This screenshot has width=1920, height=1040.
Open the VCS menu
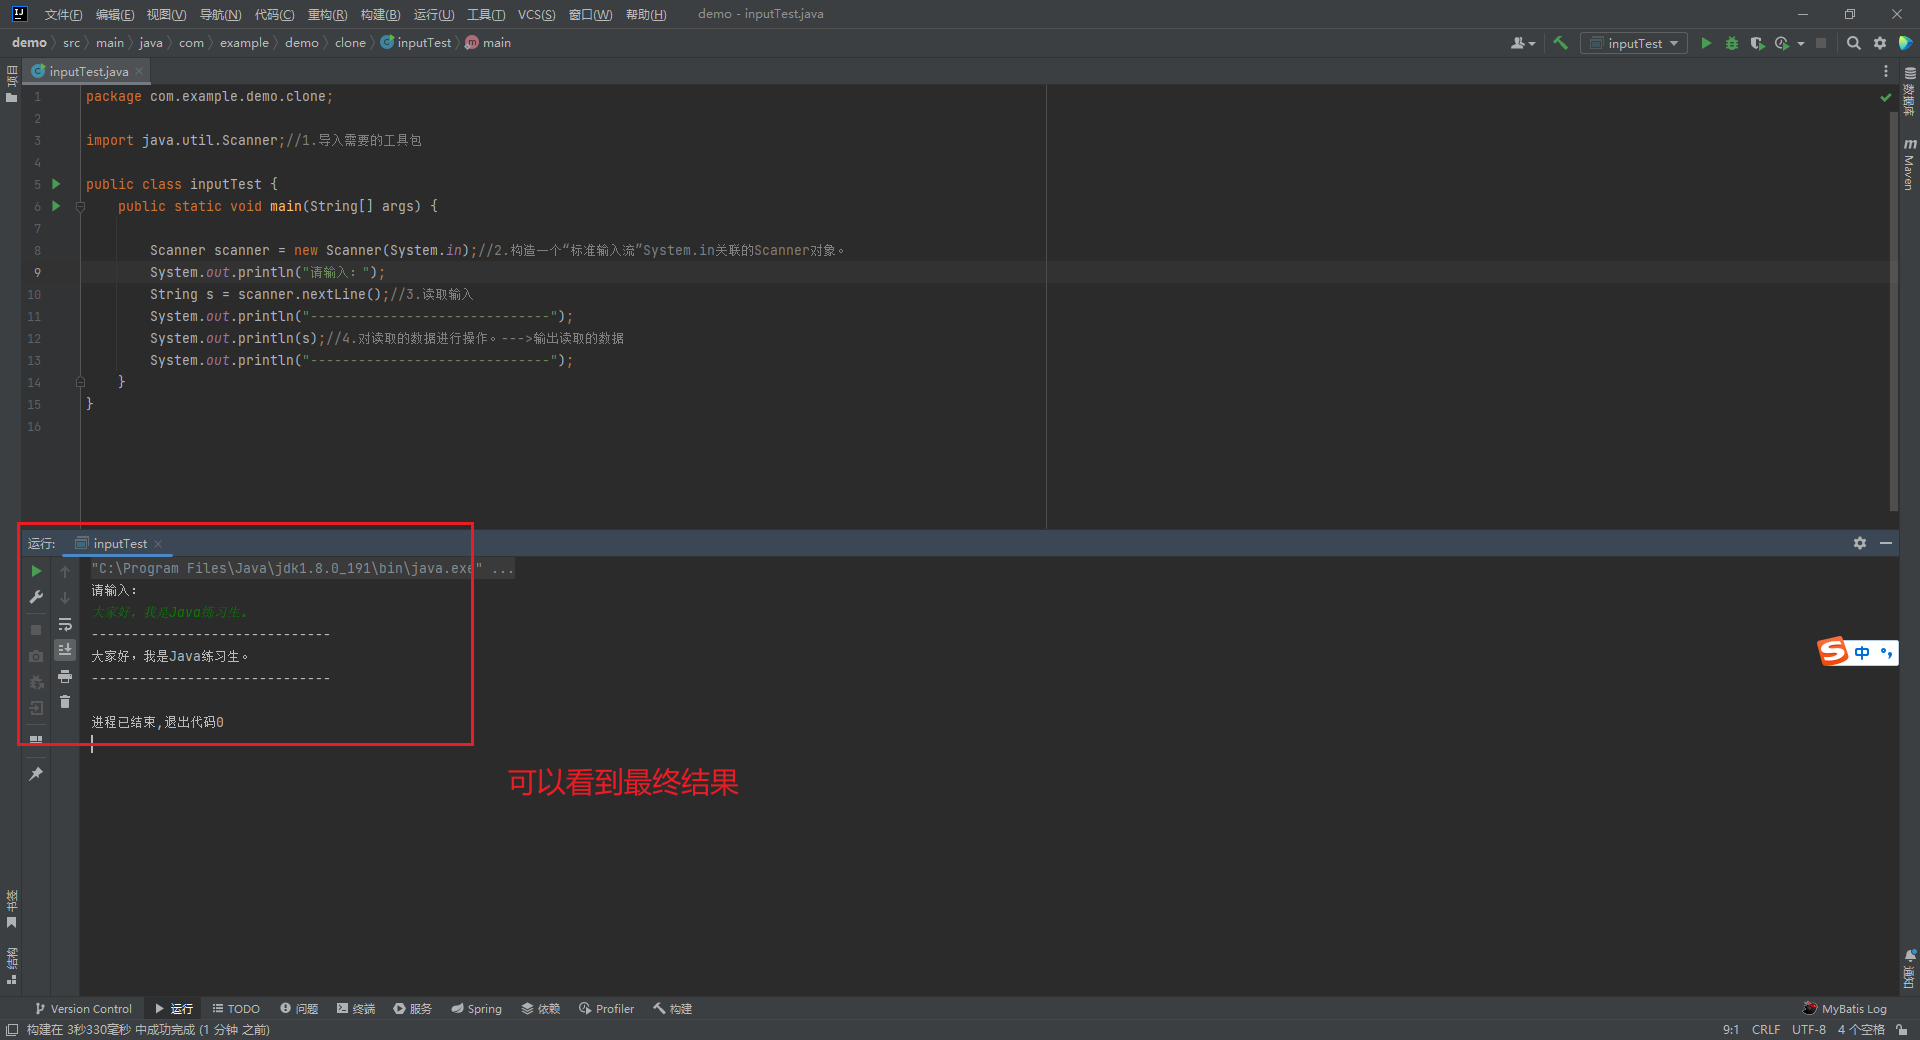(536, 14)
